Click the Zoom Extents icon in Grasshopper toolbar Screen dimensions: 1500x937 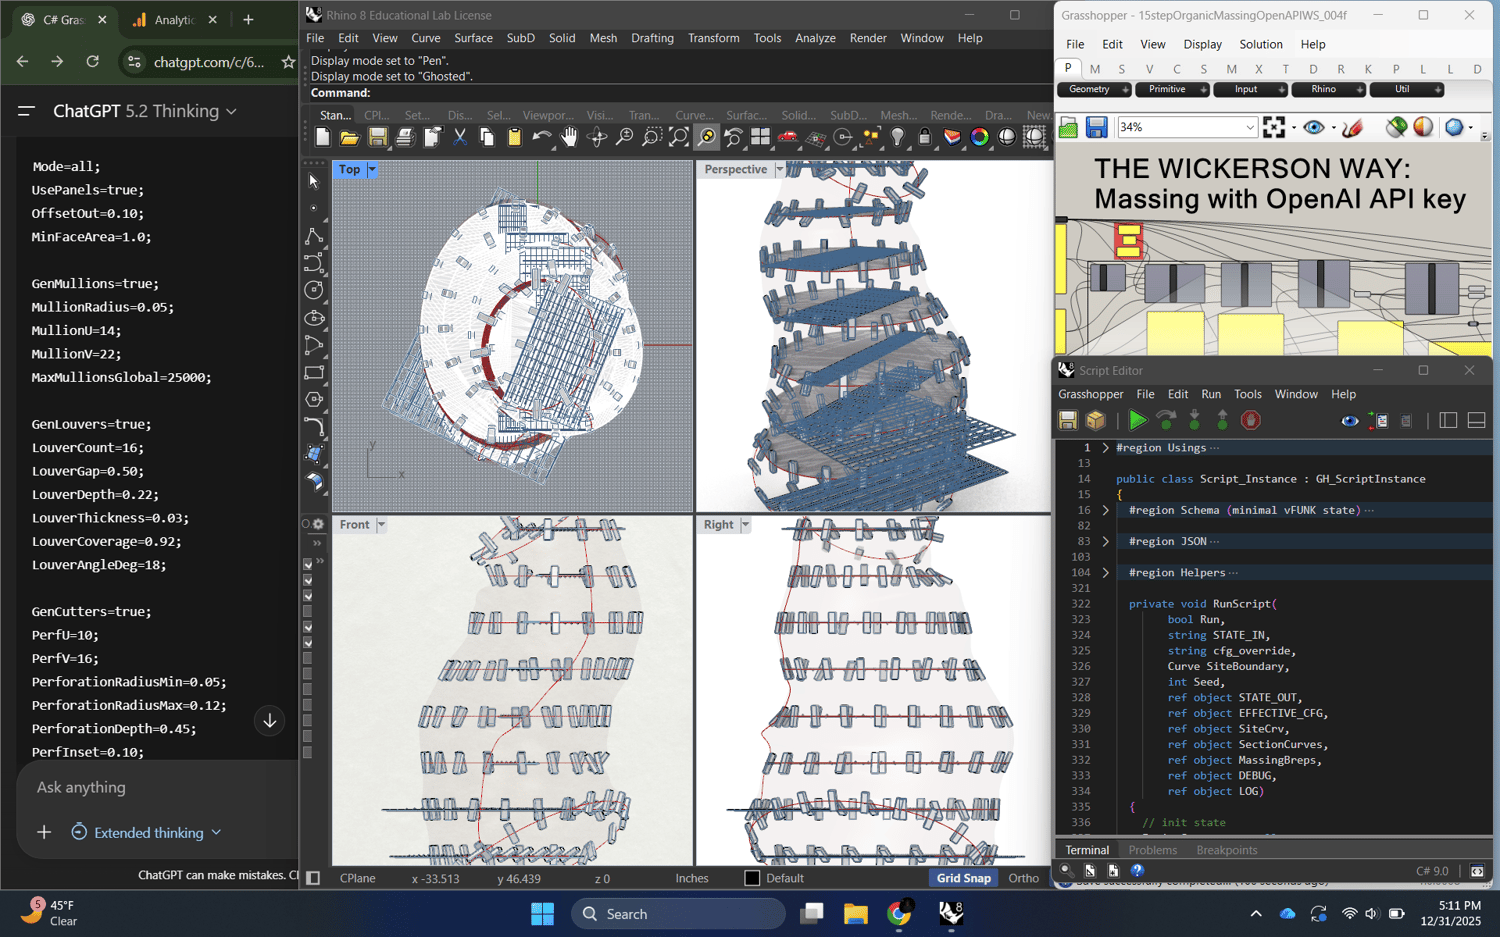(1274, 127)
